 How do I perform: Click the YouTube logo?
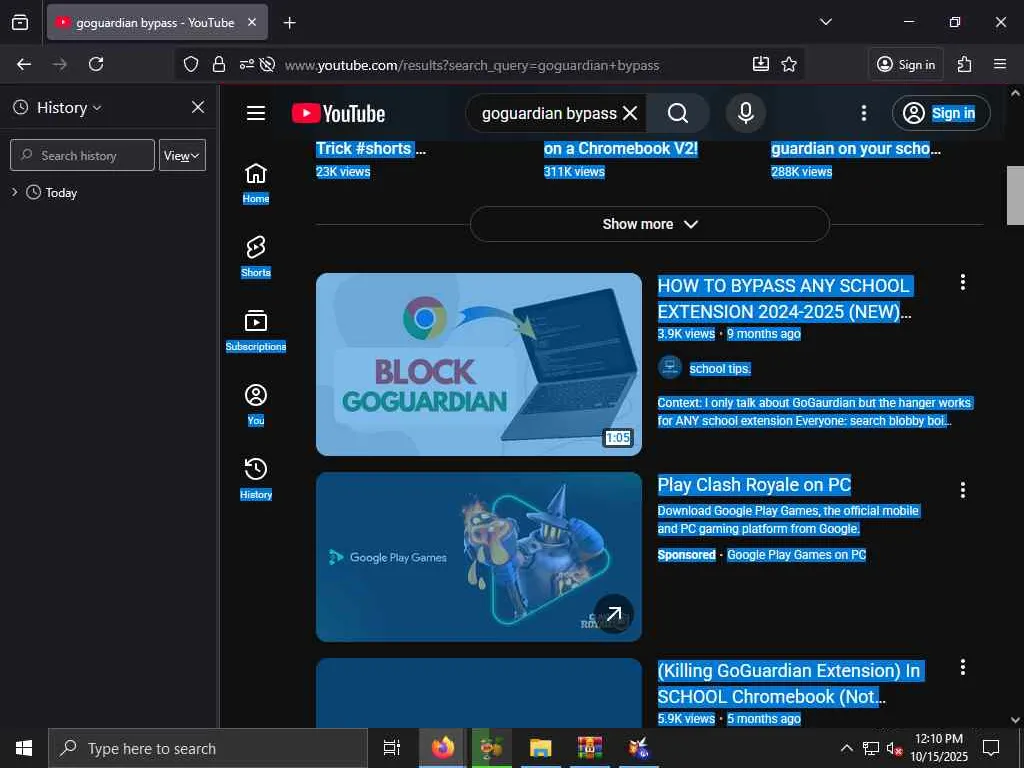click(x=338, y=114)
